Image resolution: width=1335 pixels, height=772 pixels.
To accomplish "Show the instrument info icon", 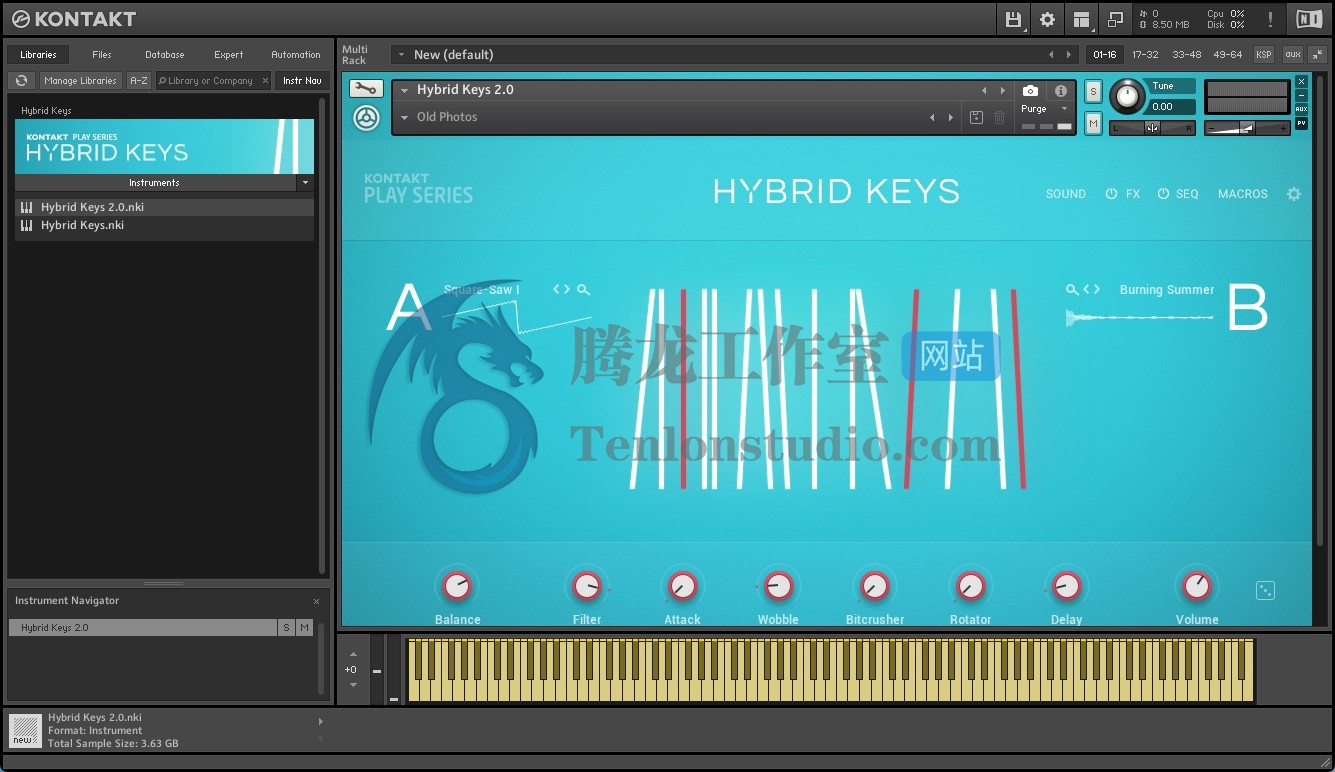I will click(x=1061, y=90).
